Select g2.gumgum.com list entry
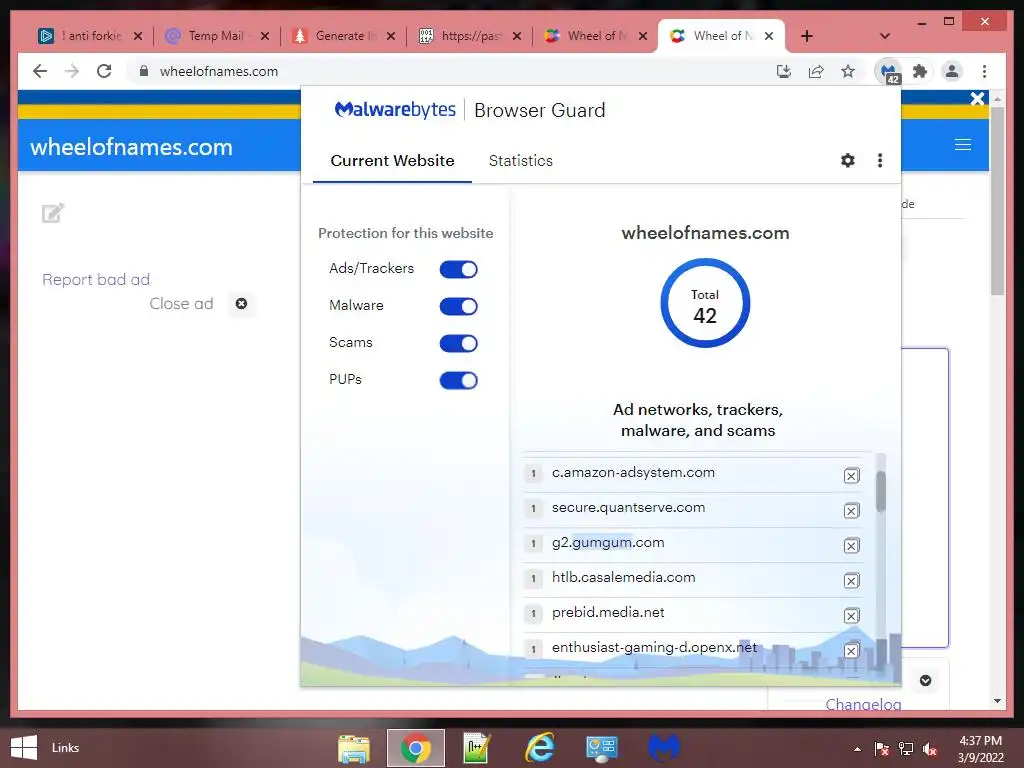Image resolution: width=1024 pixels, height=768 pixels. [692, 543]
